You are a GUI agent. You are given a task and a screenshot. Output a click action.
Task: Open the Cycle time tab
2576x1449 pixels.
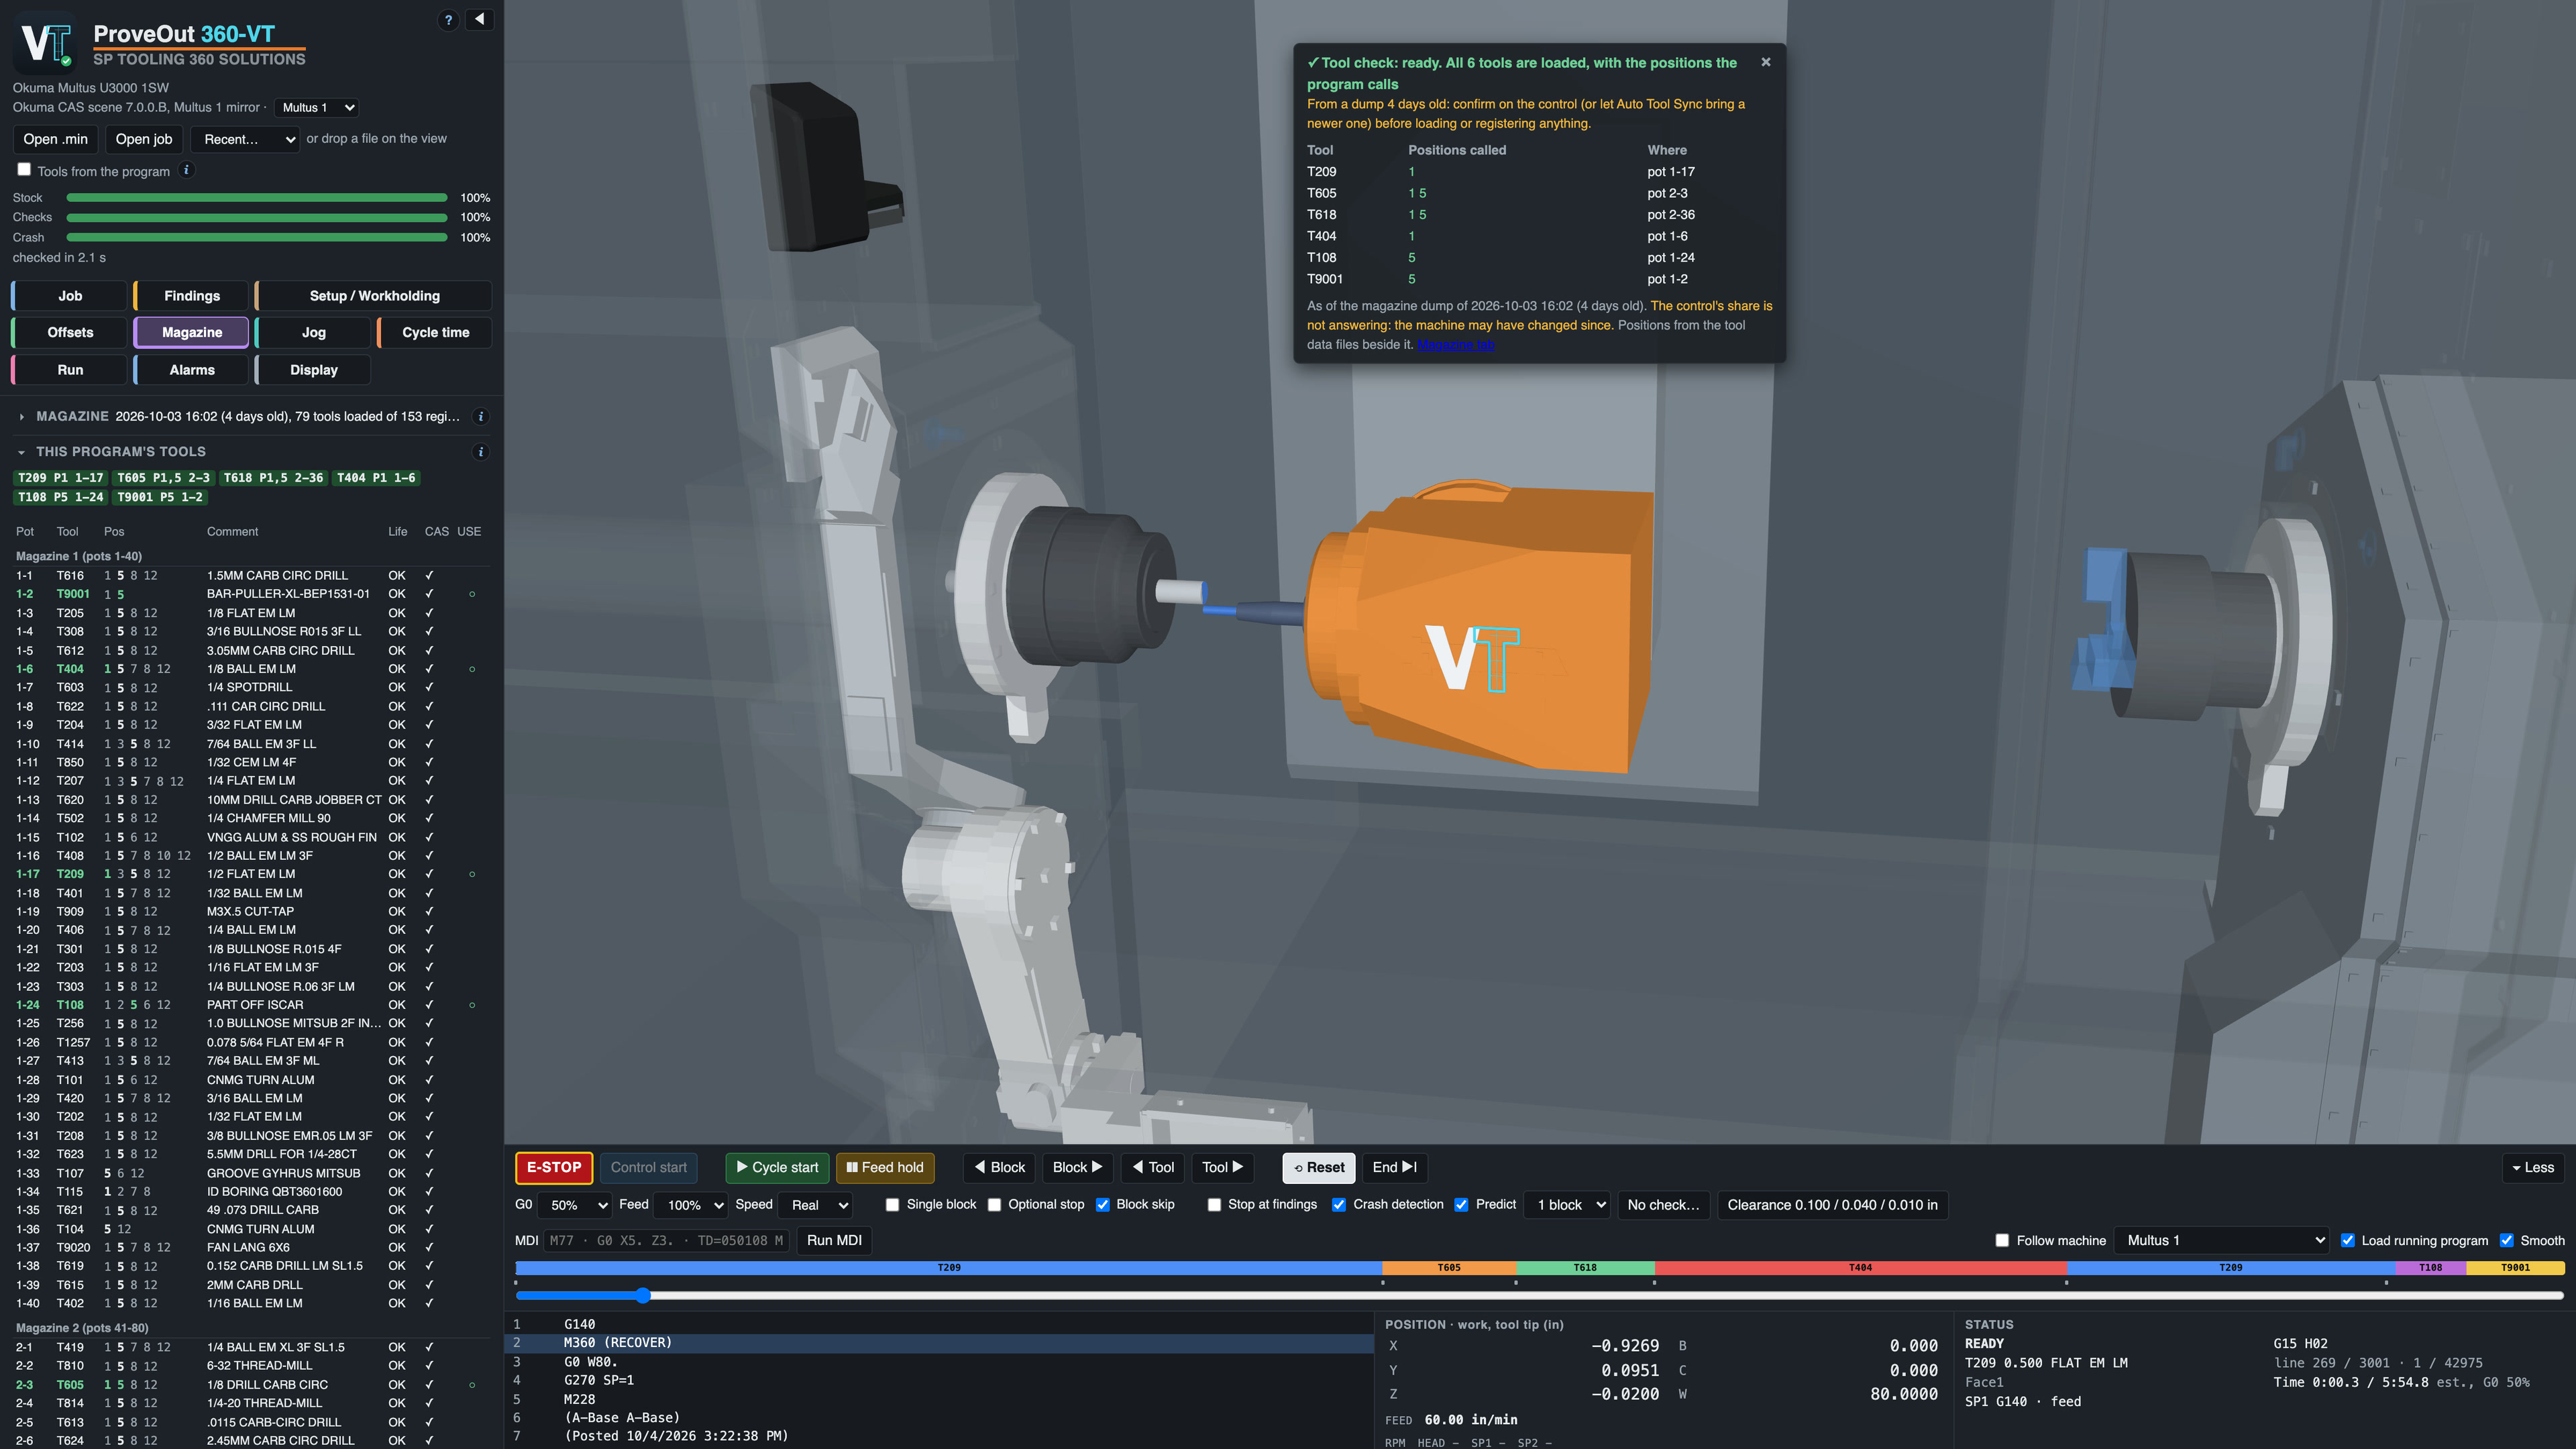(x=434, y=333)
